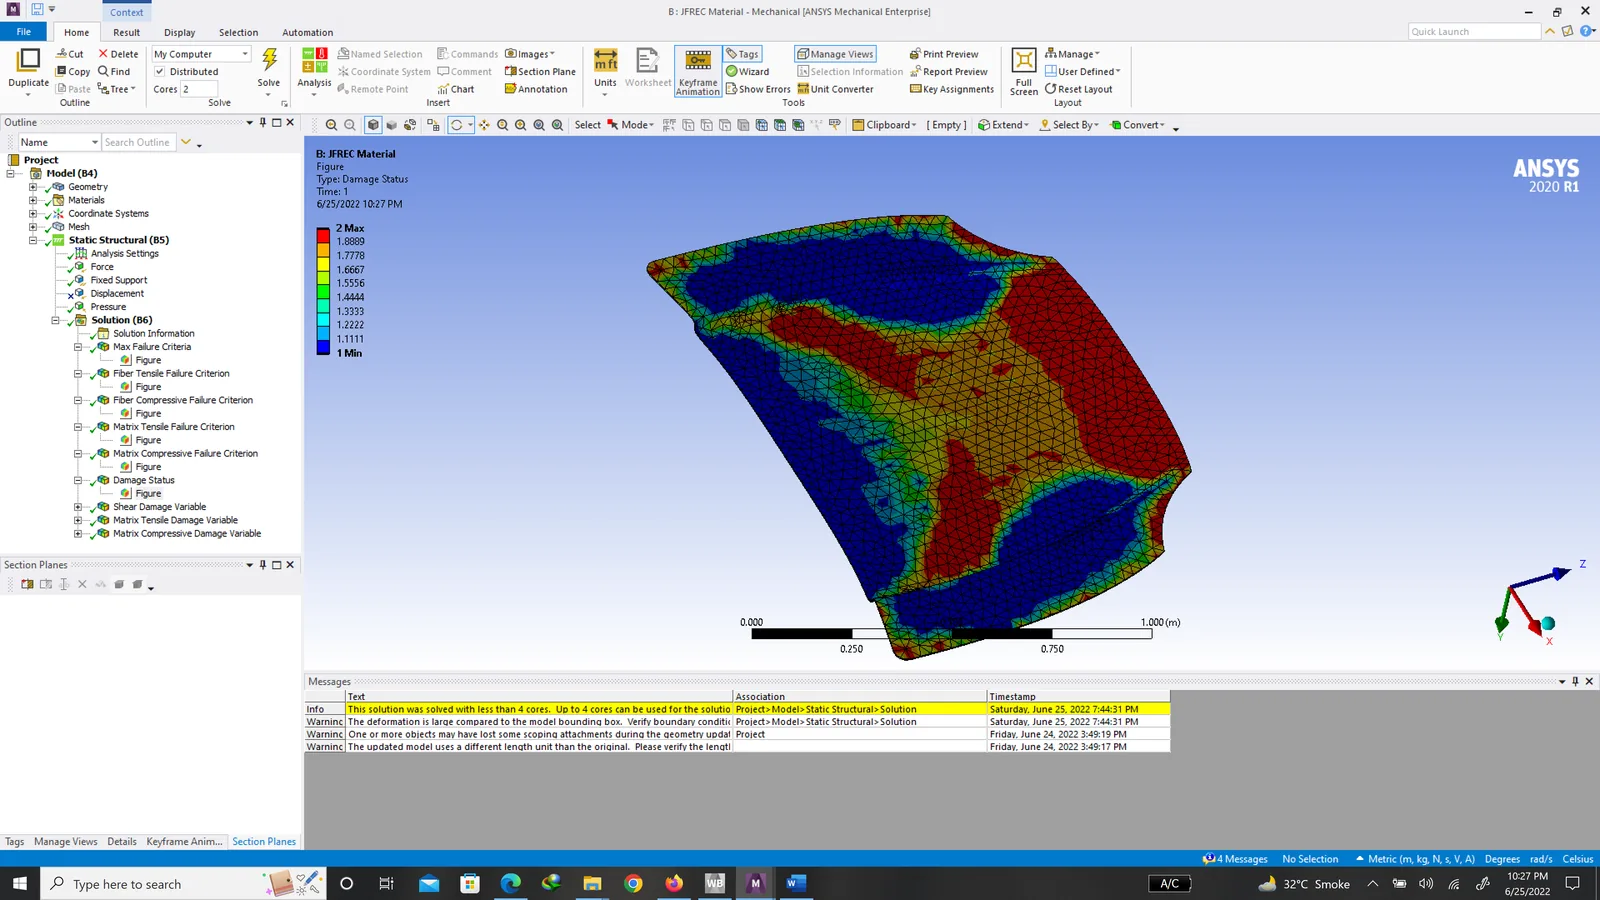Select the Damage Status tree item
Image resolution: width=1600 pixels, height=900 pixels.
[143, 480]
